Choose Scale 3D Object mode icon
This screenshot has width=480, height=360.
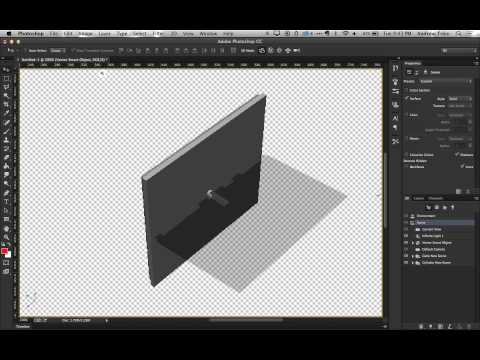(x=296, y=51)
